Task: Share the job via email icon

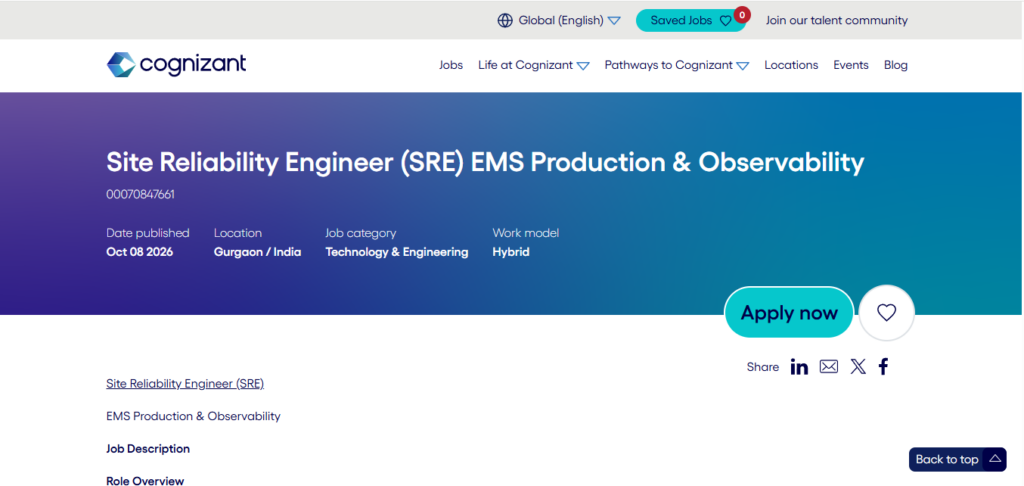Action: coord(829,367)
